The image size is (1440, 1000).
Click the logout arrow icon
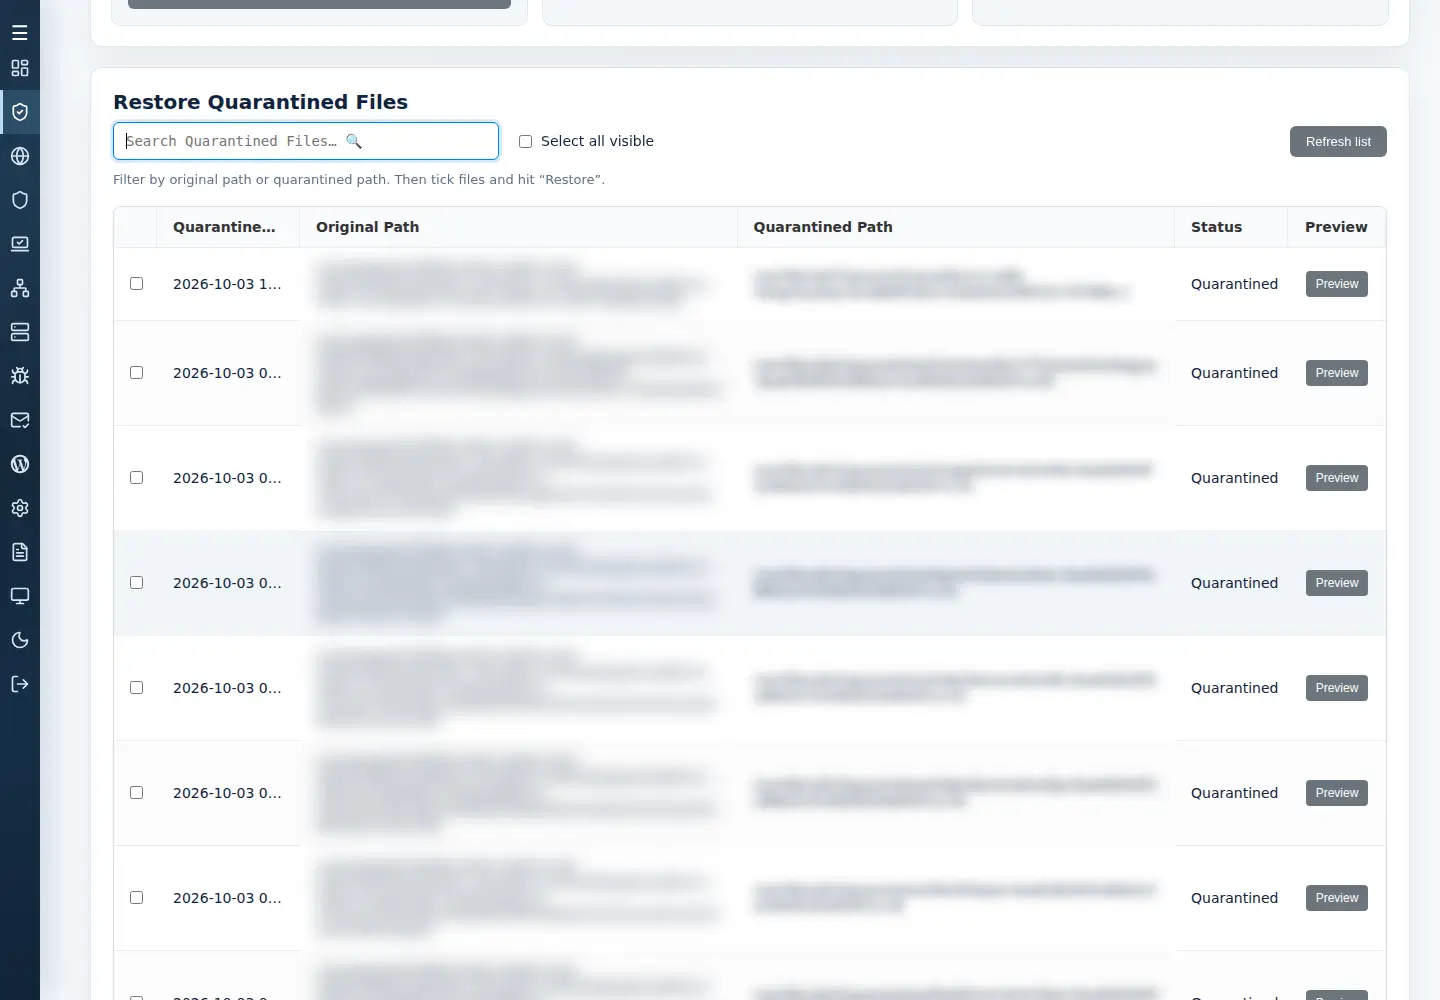[x=20, y=684]
